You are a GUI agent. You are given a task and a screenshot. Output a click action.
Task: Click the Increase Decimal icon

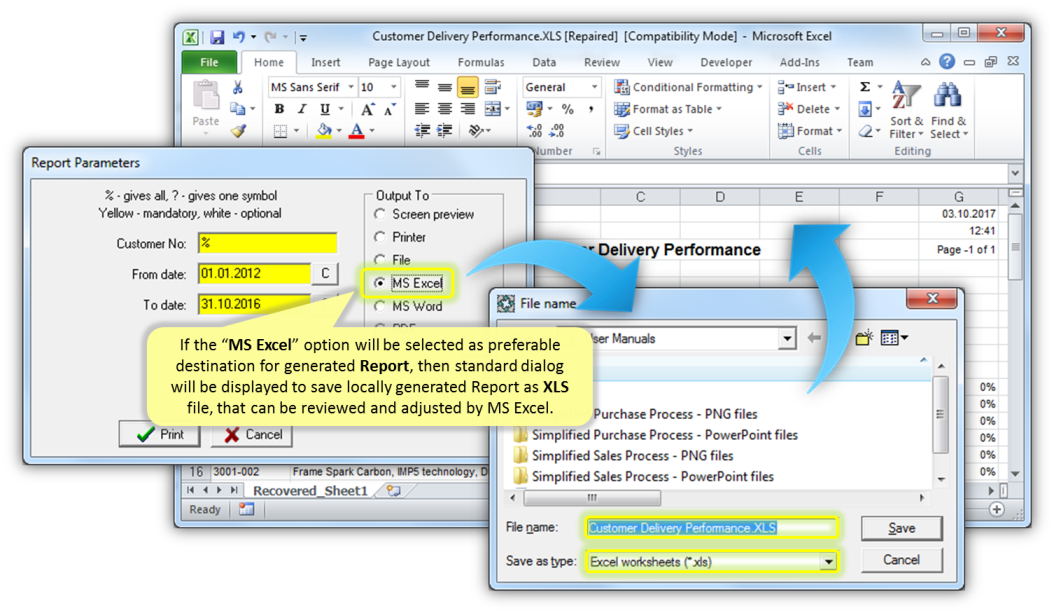[x=534, y=130]
